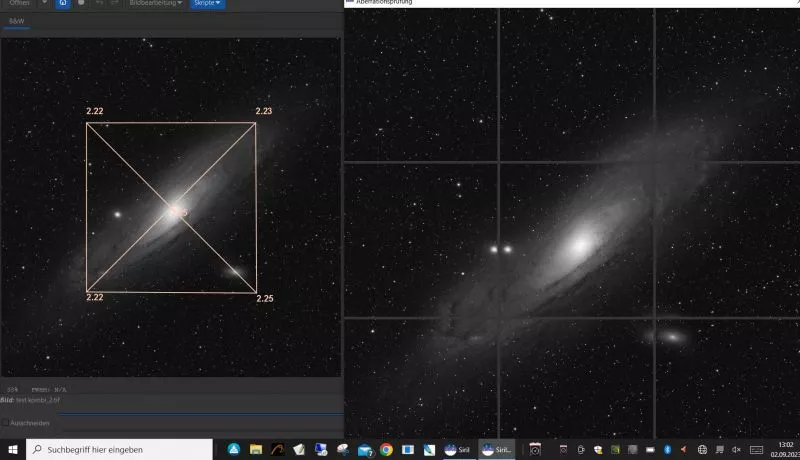This screenshot has height=460, width=800.
Task: Click the Bluetooth tray icon
Action: click(667, 449)
